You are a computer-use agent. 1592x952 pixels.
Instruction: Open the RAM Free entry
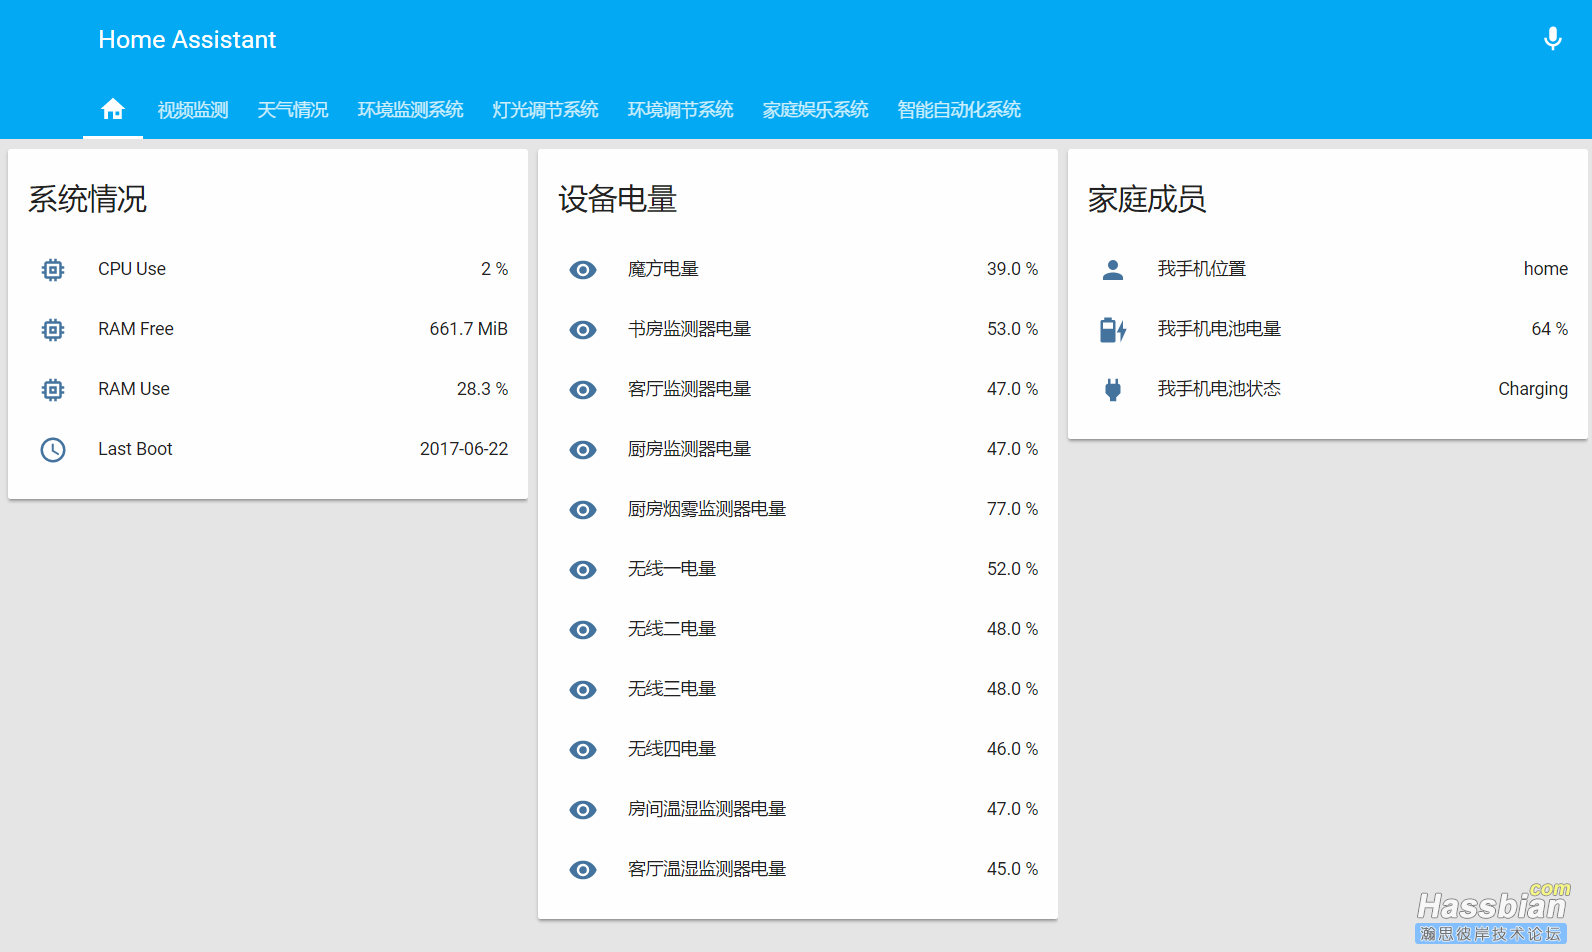click(x=268, y=329)
